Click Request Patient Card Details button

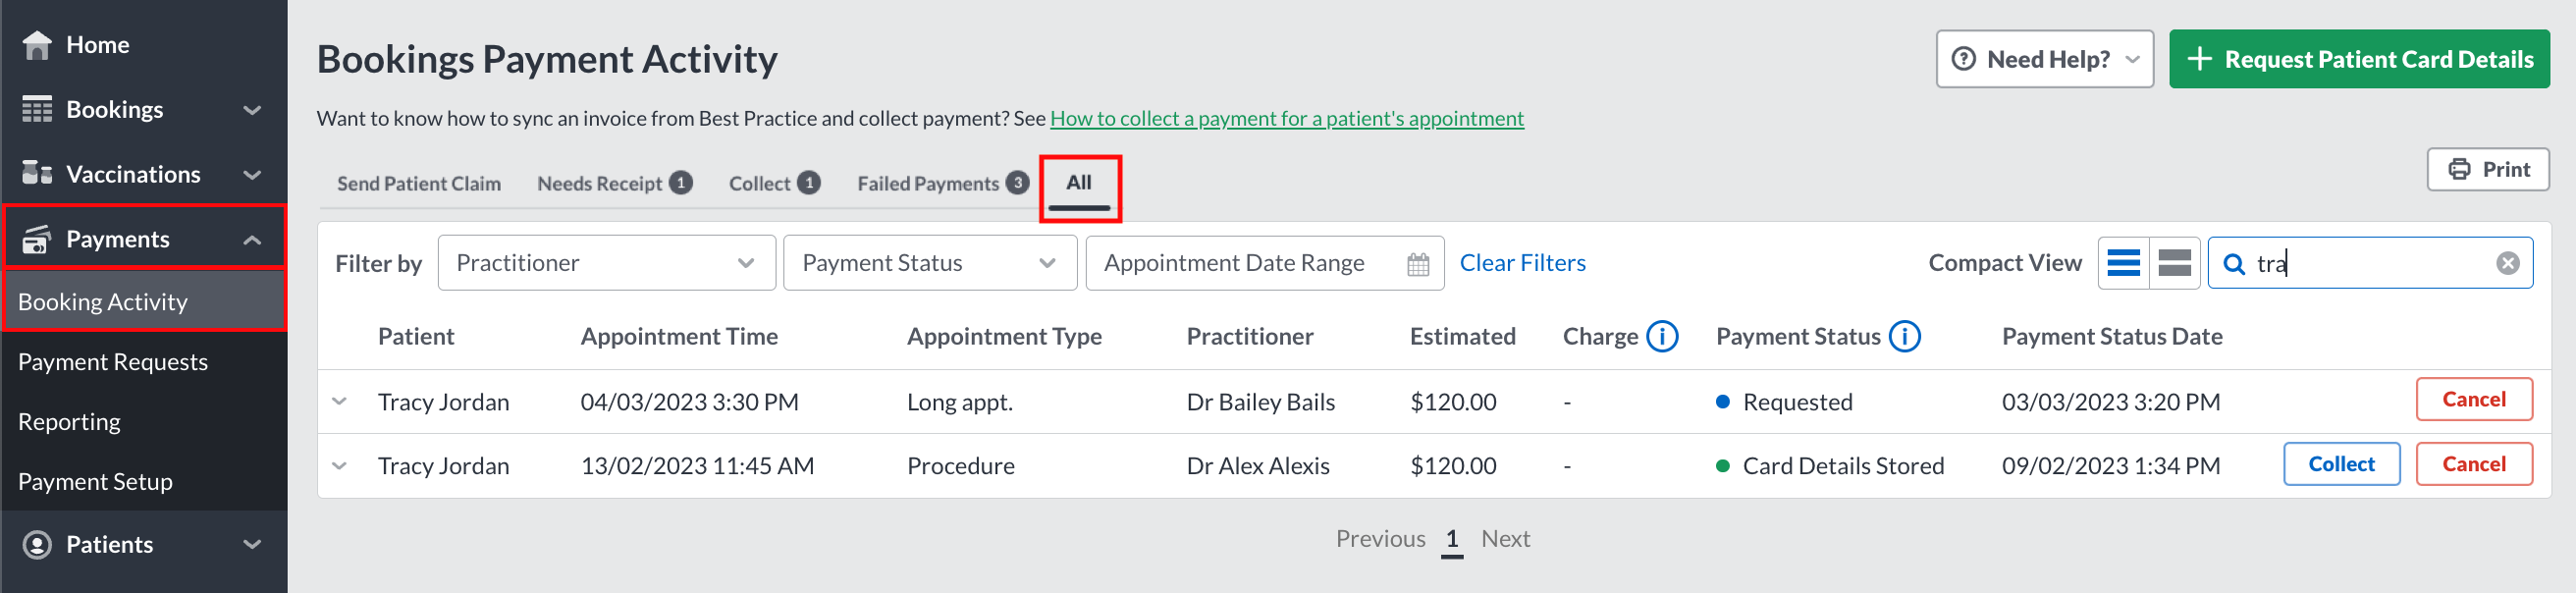point(2359,60)
